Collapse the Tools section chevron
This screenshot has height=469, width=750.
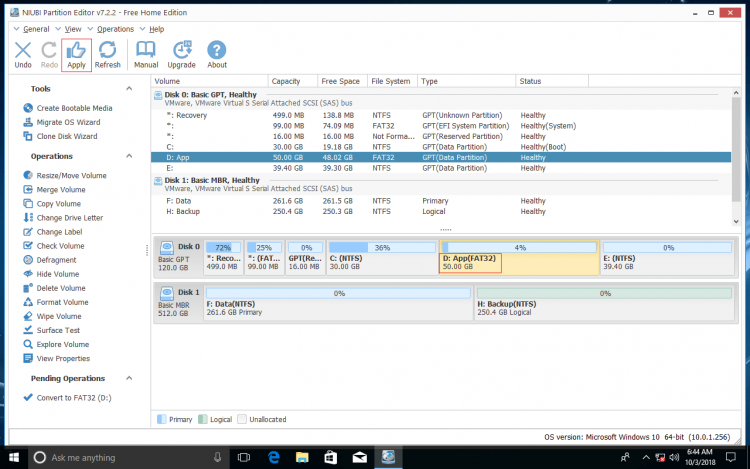tap(129, 88)
